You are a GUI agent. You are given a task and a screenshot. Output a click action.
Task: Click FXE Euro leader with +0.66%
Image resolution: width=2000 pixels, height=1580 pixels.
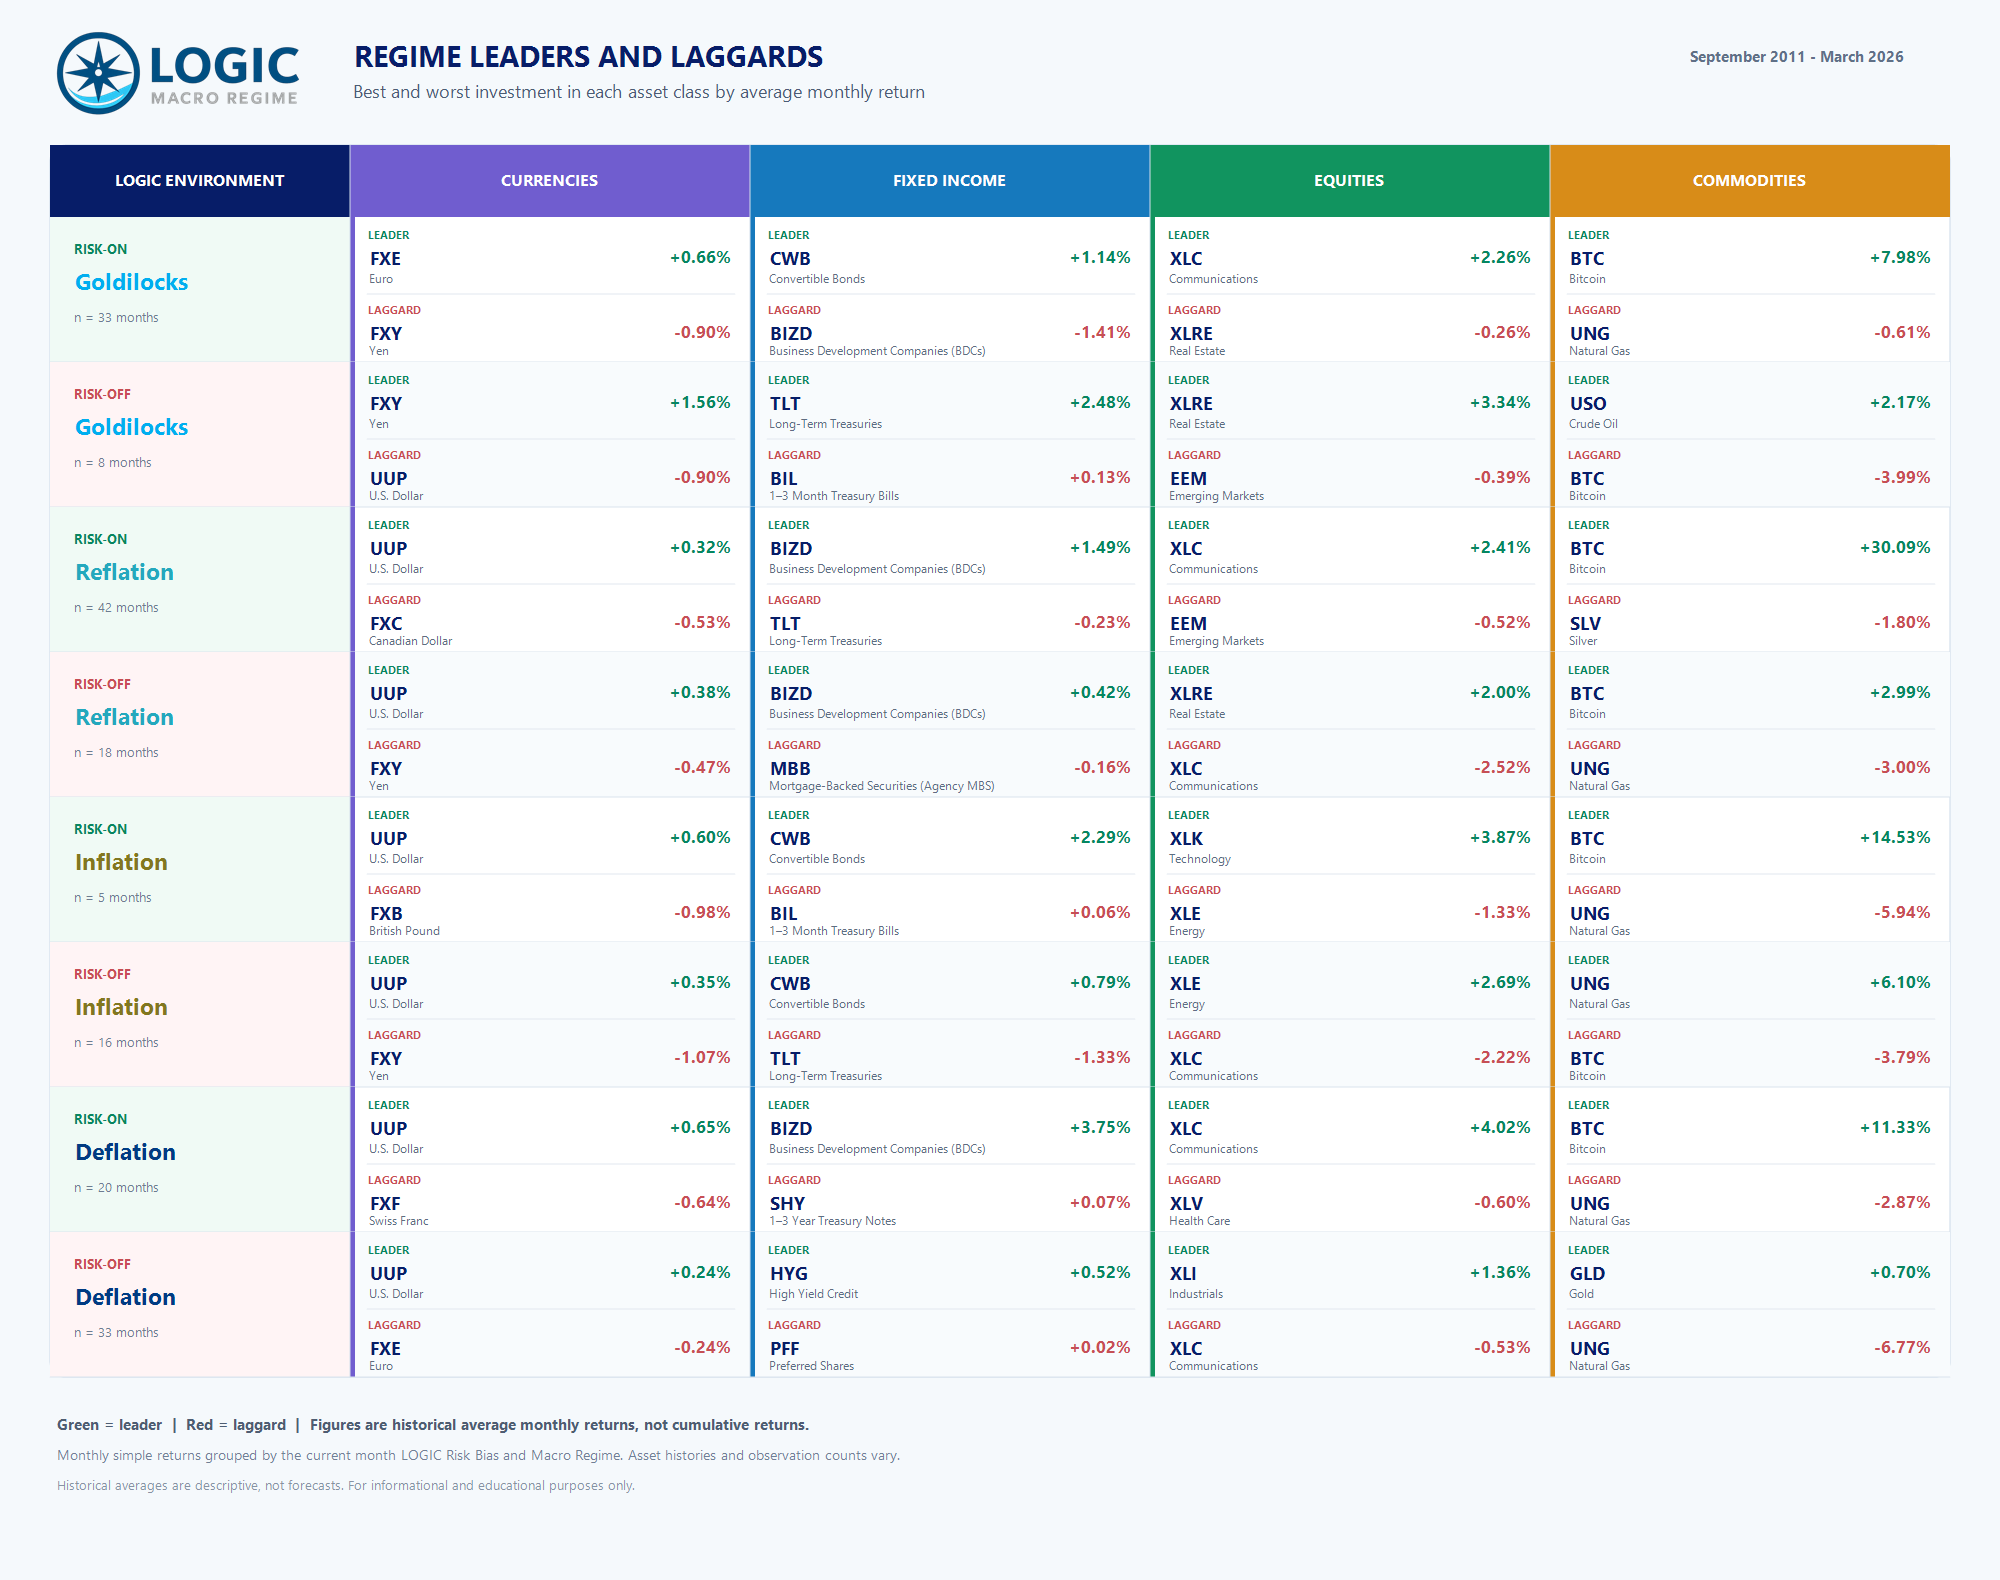tap(549, 257)
